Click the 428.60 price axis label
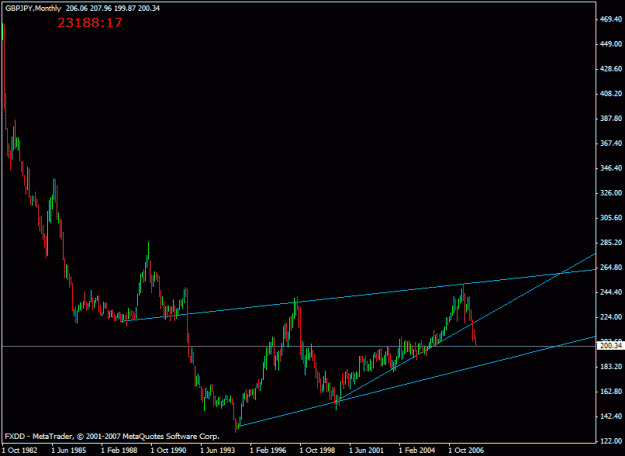The image size is (625, 456). tap(613, 69)
